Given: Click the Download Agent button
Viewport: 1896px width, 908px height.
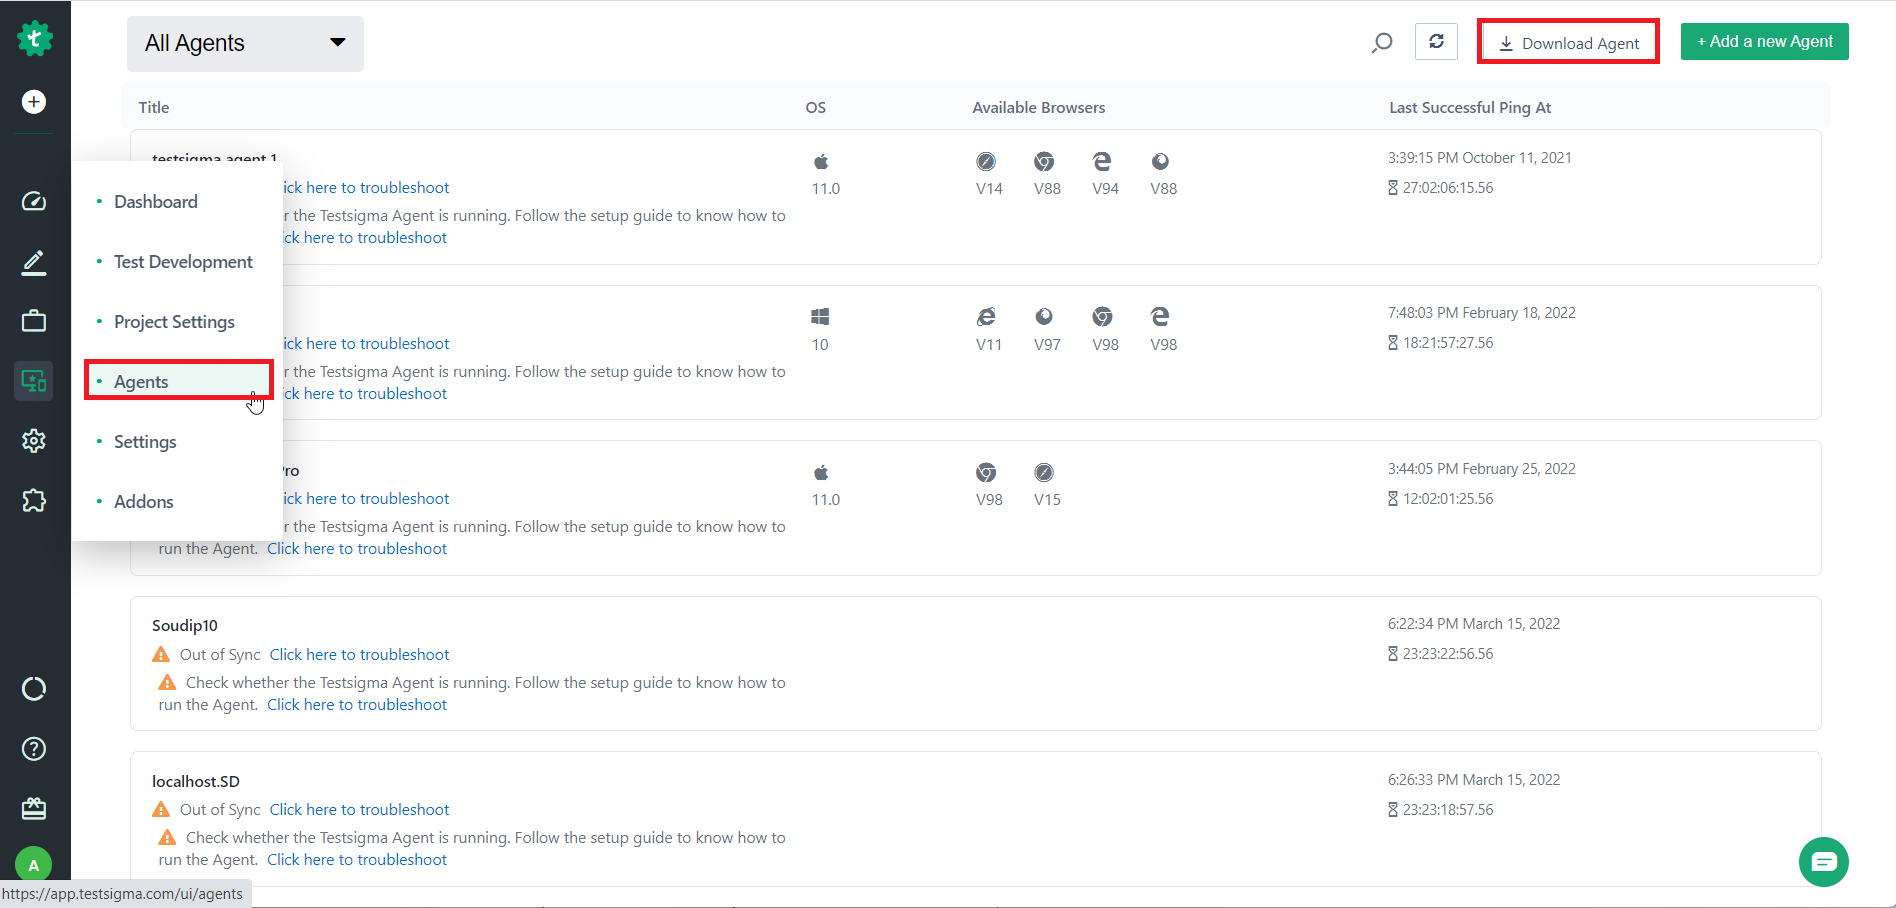Looking at the screenshot, I should click(x=1568, y=43).
